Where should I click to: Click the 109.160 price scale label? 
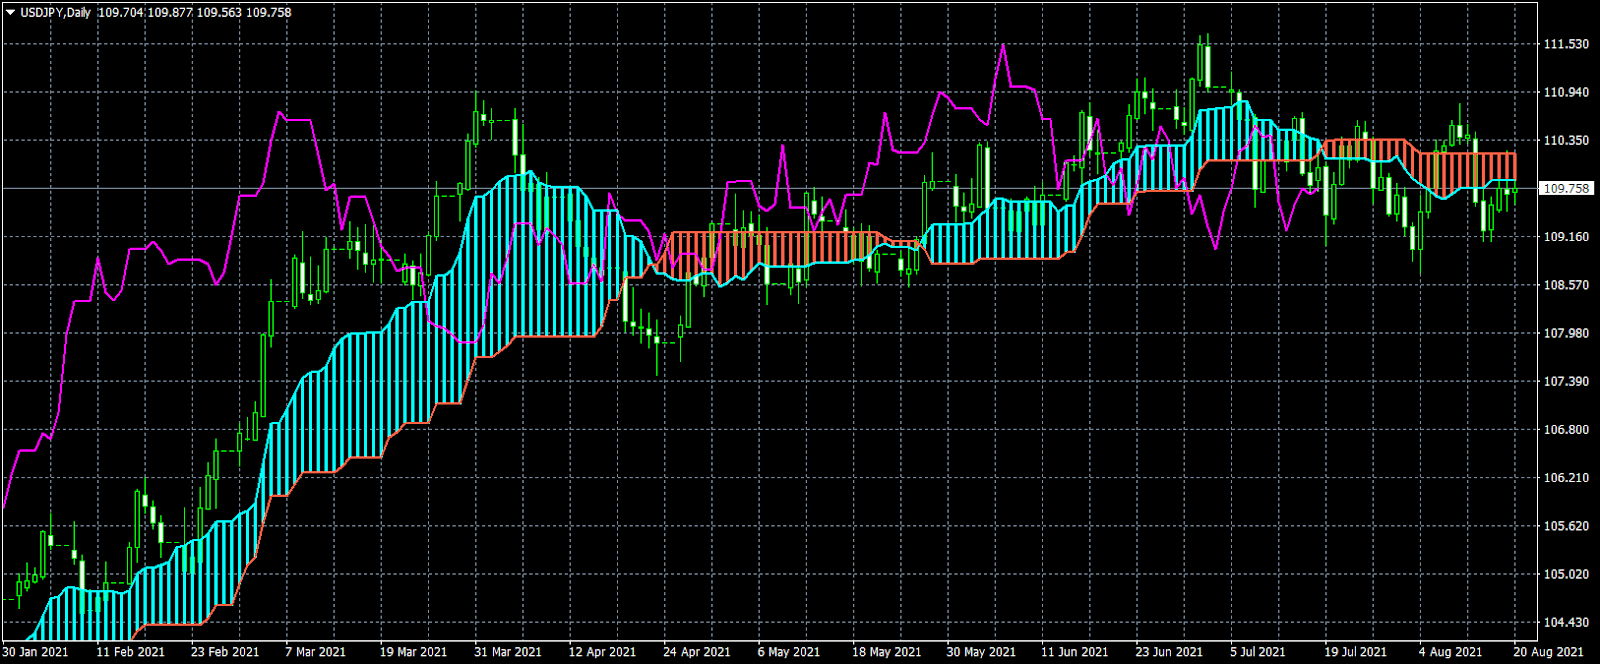pyautogui.click(x=1567, y=237)
